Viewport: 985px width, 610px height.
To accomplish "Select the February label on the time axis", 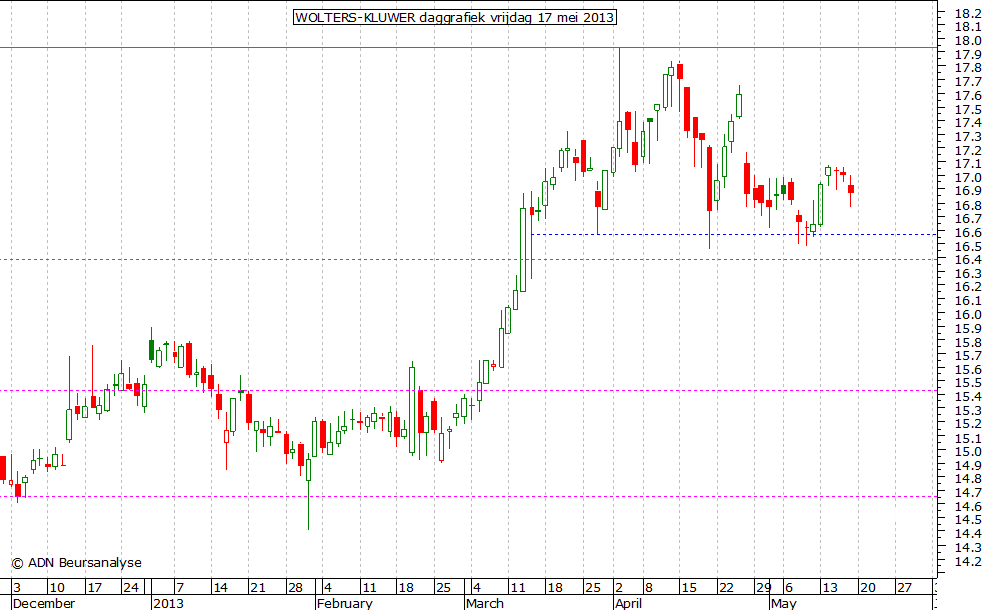I will point(344,603).
